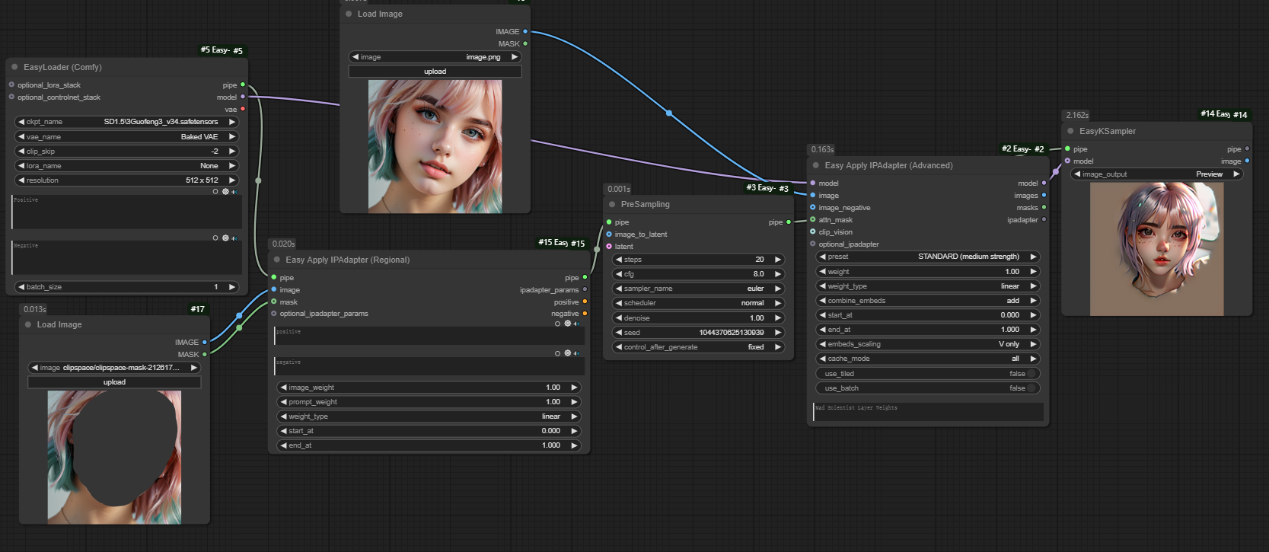The height and width of the screenshot is (552, 1269).
Task: Click the pipe input socket on EasyKSampler
Action: [x=1067, y=148]
